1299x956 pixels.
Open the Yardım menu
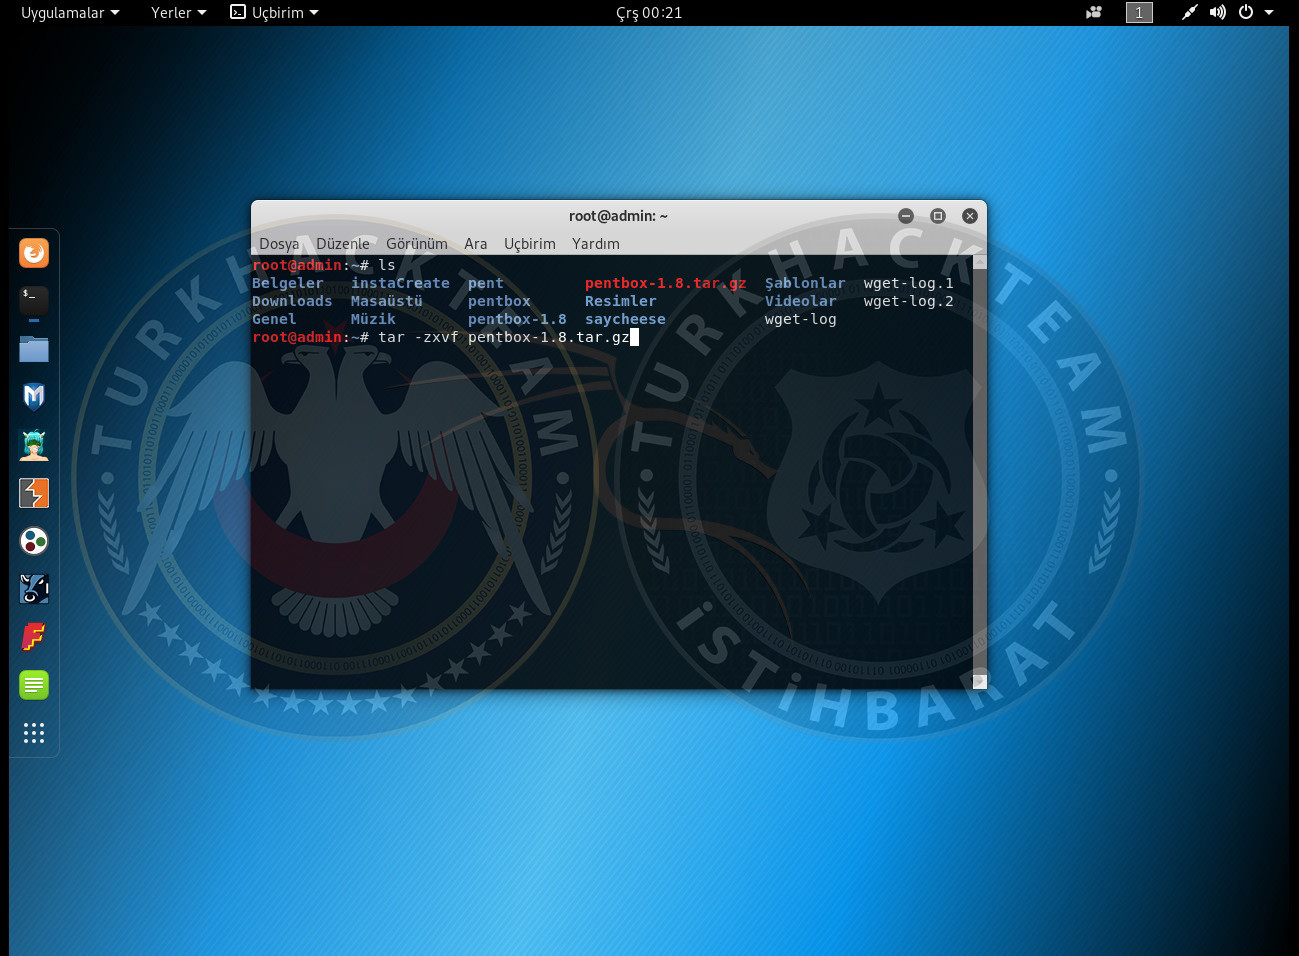[x=596, y=243]
